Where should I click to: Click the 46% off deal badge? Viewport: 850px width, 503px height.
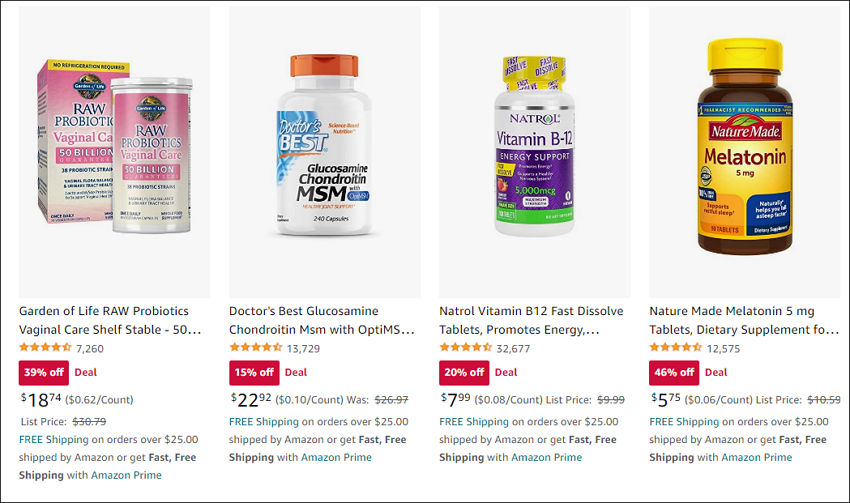(674, 372)
